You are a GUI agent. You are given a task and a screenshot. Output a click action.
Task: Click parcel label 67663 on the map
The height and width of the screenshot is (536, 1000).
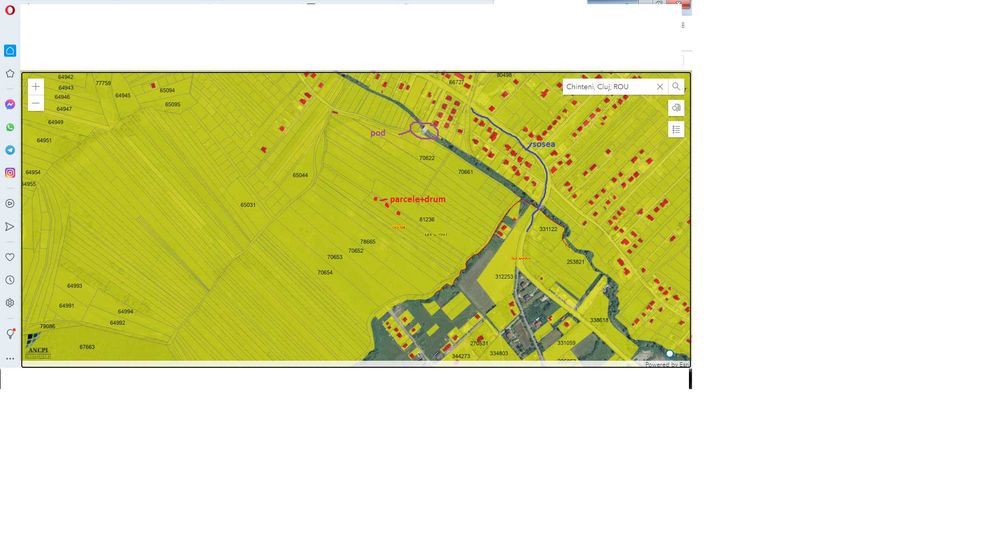click(x=87, y=347)
